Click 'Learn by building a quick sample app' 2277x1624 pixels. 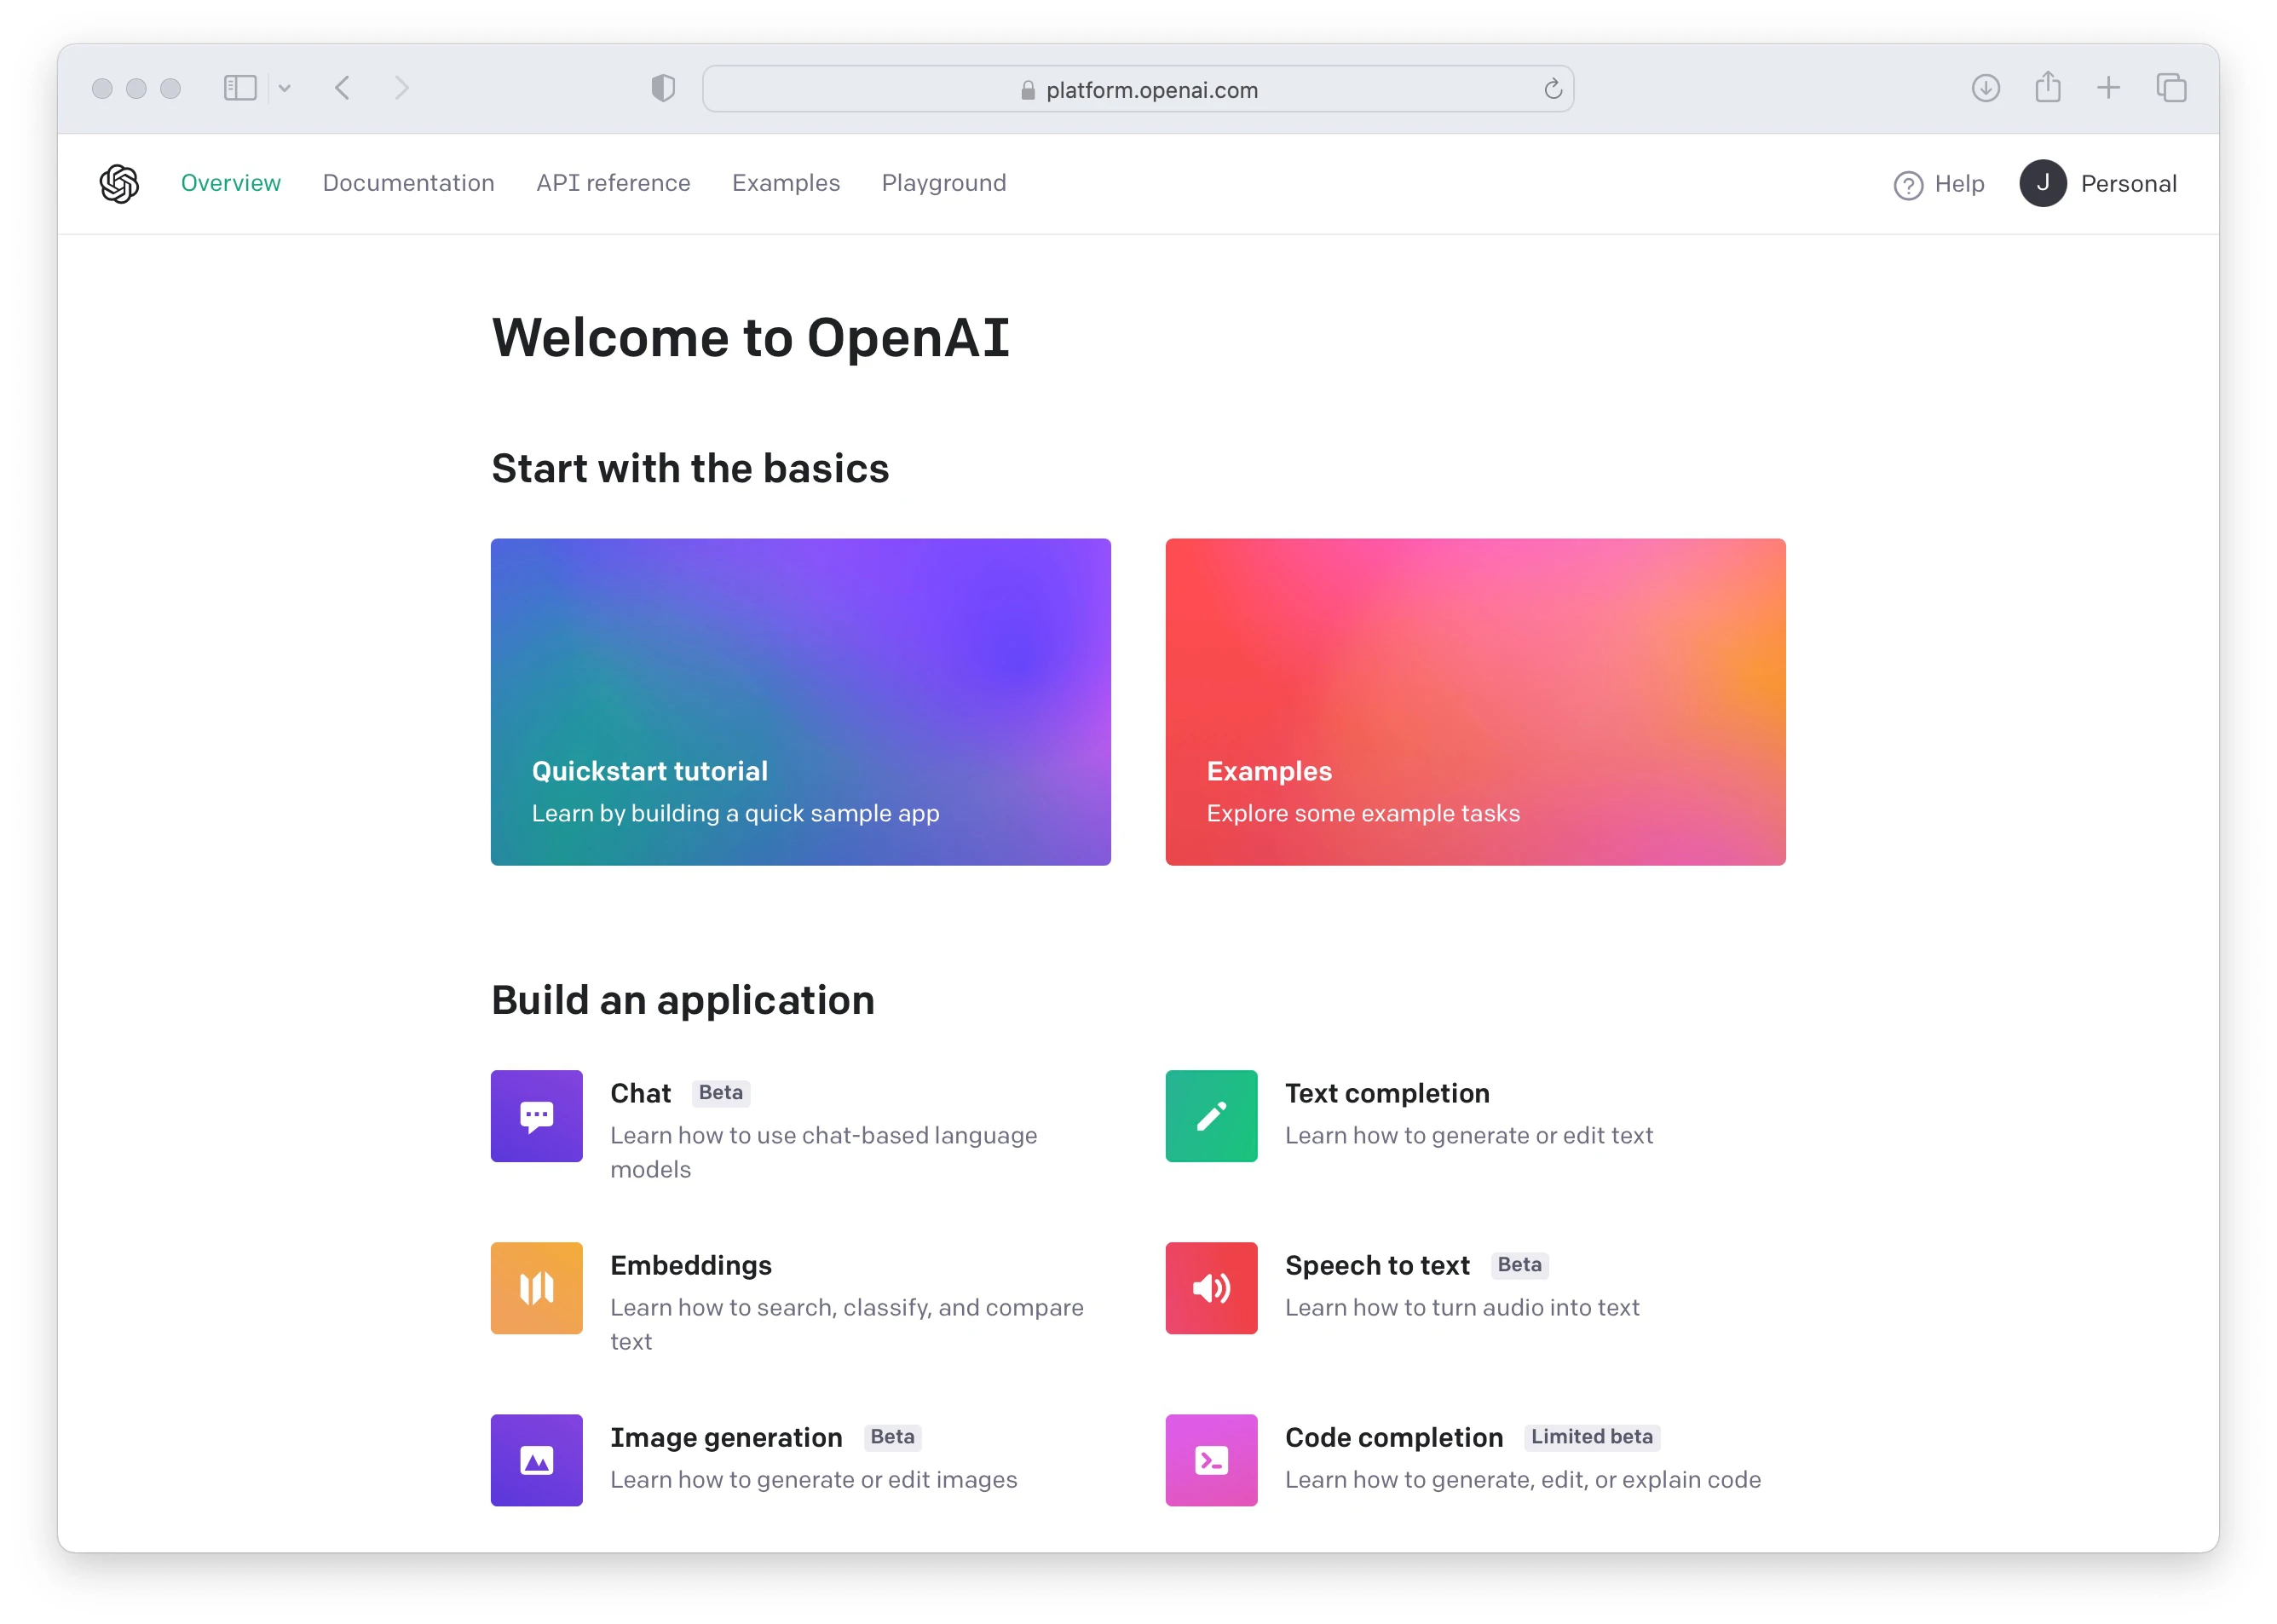pos(735,813)
